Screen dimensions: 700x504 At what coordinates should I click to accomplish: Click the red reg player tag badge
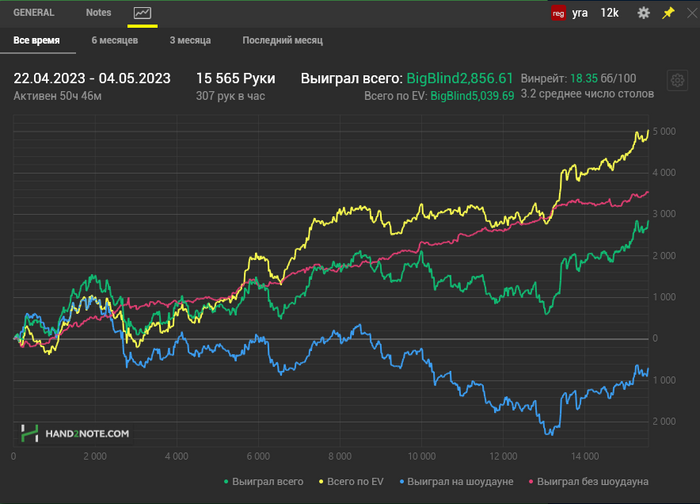click(558, 13)
